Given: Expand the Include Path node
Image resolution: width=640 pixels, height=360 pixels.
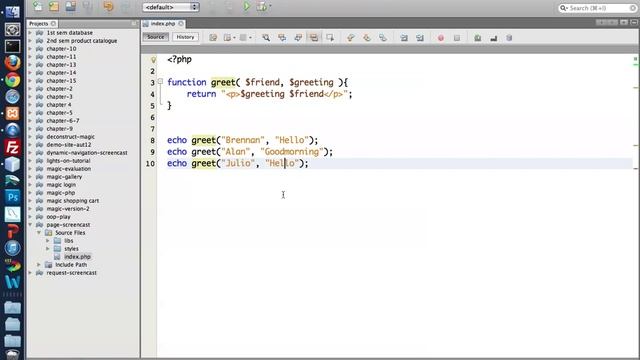Looking at the screenshot, I should pos(39,264).
